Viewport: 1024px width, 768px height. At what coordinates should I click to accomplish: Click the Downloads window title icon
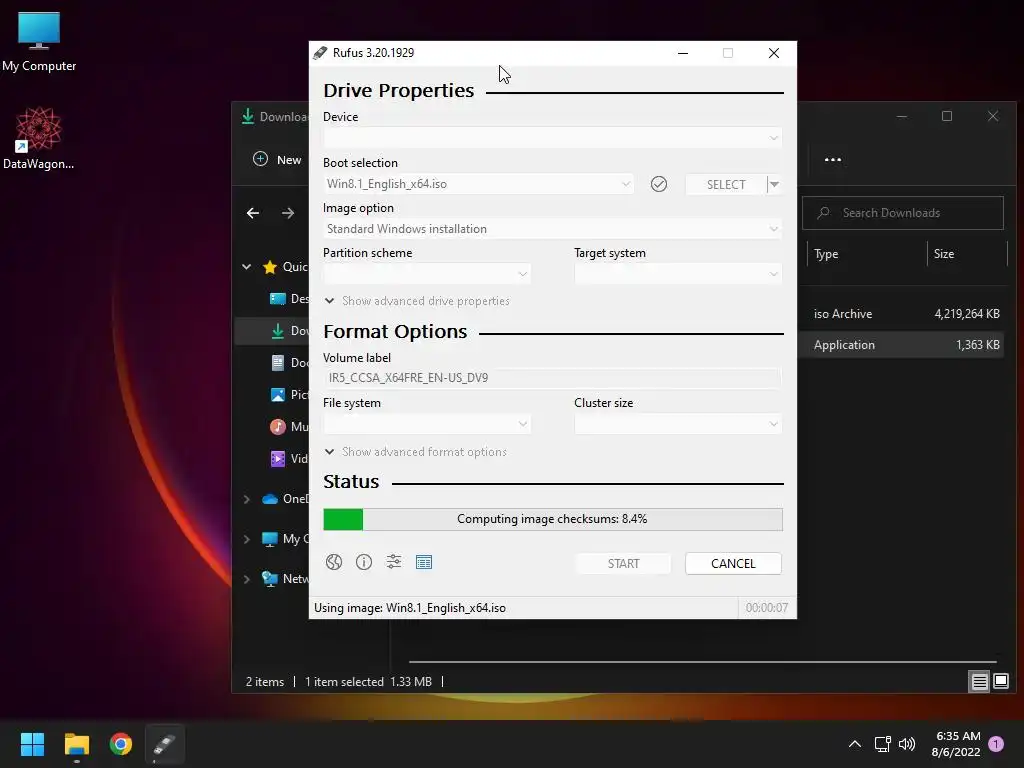(x=248, y=116)
